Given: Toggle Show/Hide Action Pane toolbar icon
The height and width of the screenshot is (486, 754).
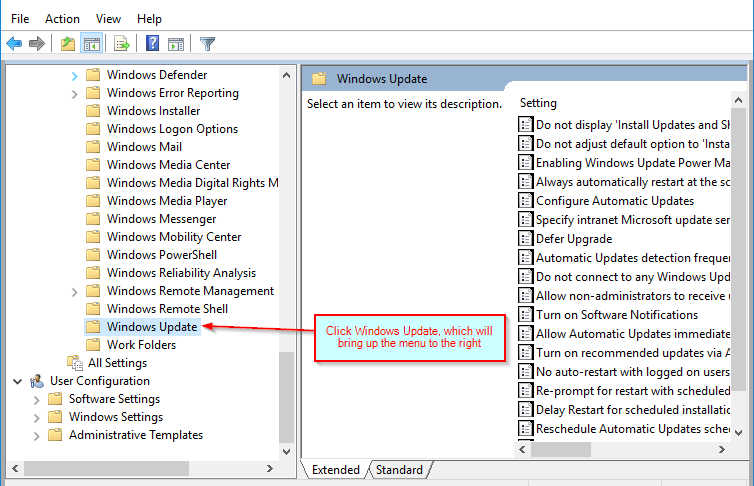Looking at the screenshot, I should point(176,44).
